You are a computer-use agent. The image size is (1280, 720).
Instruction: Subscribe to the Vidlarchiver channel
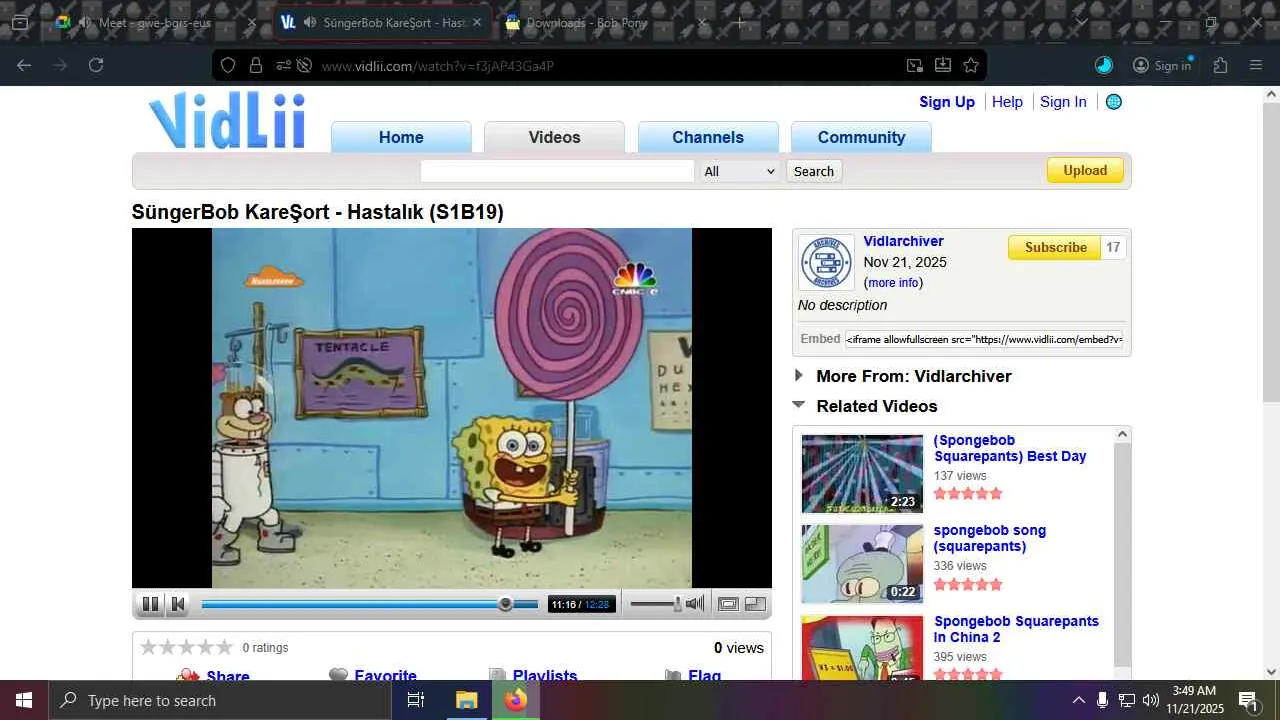pyautogui.click(x=1055, y=247)
